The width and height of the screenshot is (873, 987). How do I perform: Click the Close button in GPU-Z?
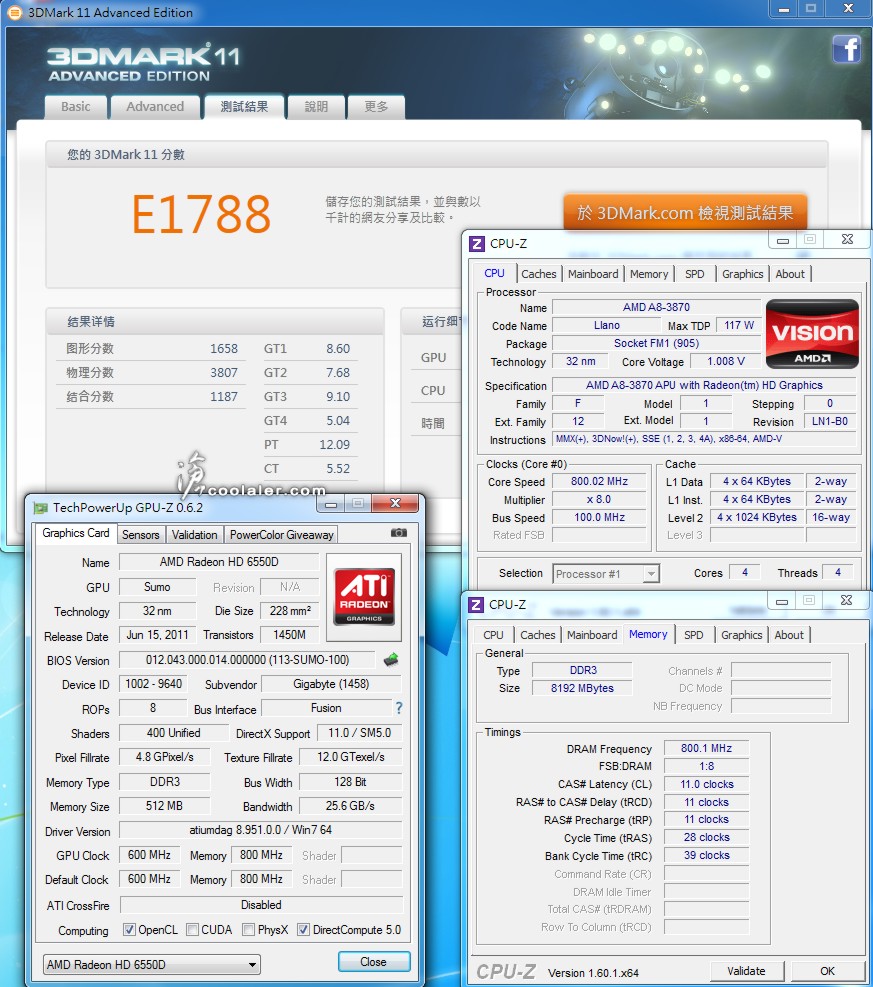click(374, 962)
